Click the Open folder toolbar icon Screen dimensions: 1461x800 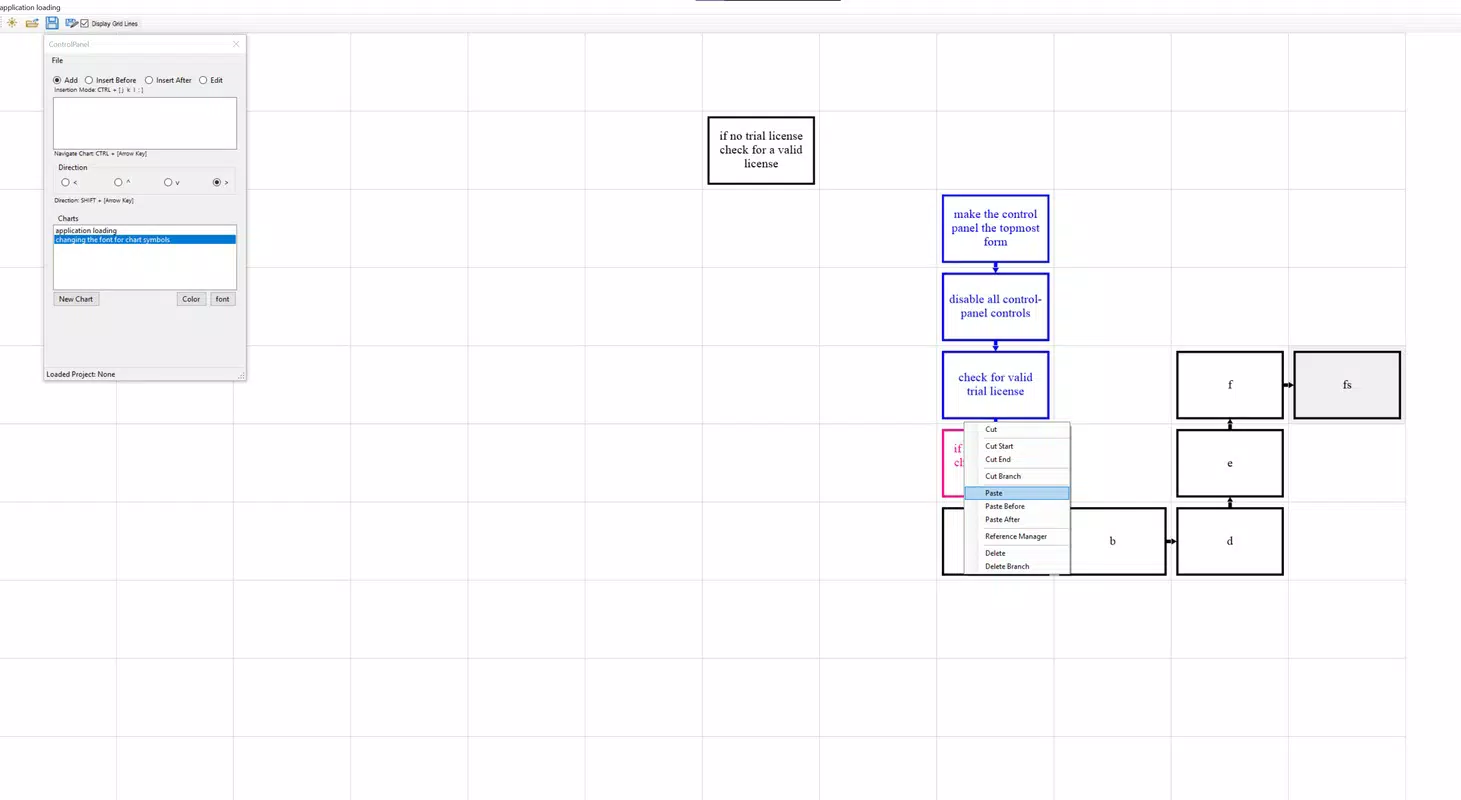pyautogui.click(x=32, y=23)
